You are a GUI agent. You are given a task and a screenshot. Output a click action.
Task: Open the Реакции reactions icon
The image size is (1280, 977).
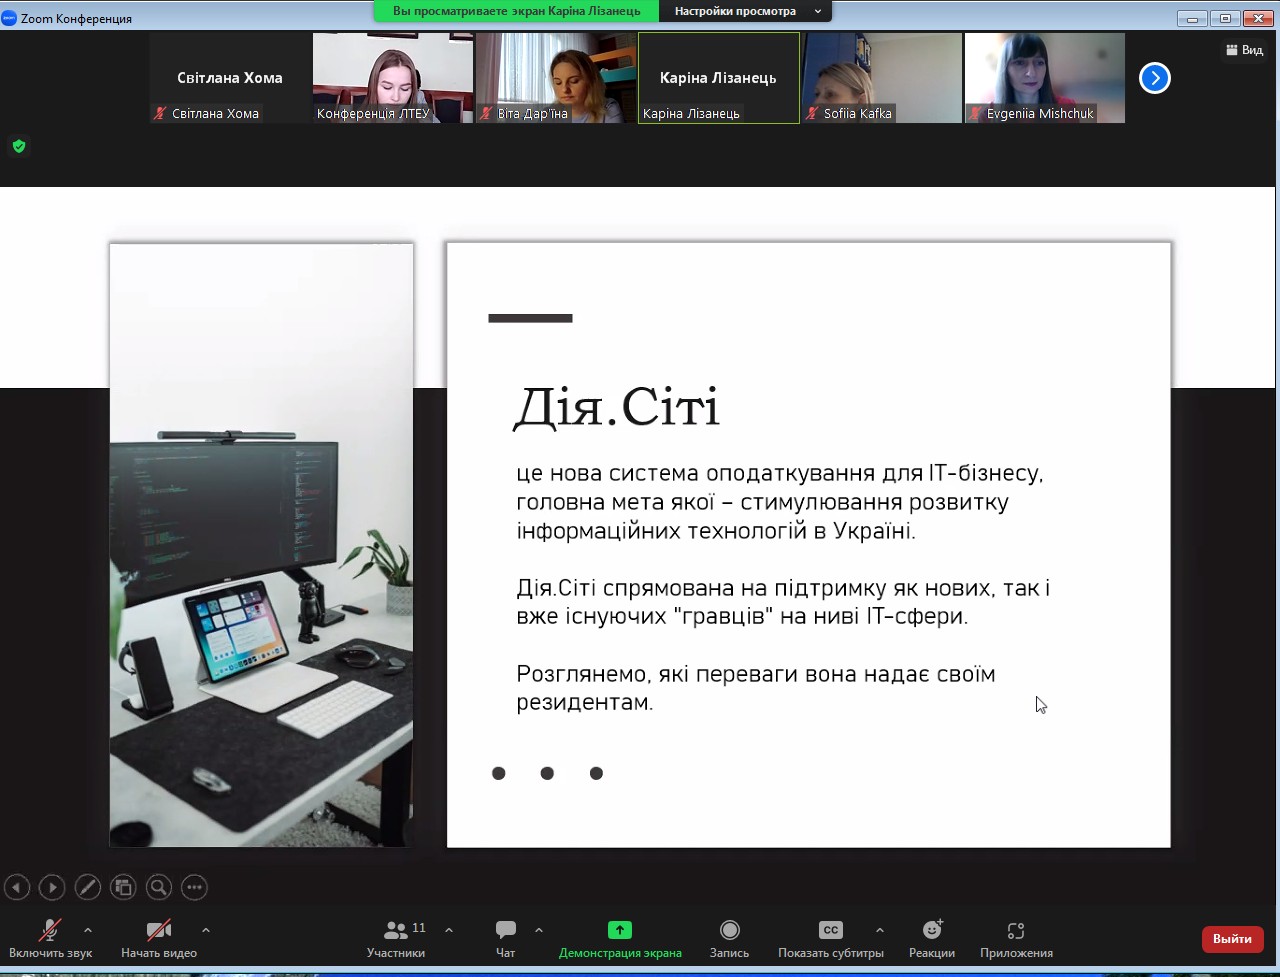(x=932, y=930)
